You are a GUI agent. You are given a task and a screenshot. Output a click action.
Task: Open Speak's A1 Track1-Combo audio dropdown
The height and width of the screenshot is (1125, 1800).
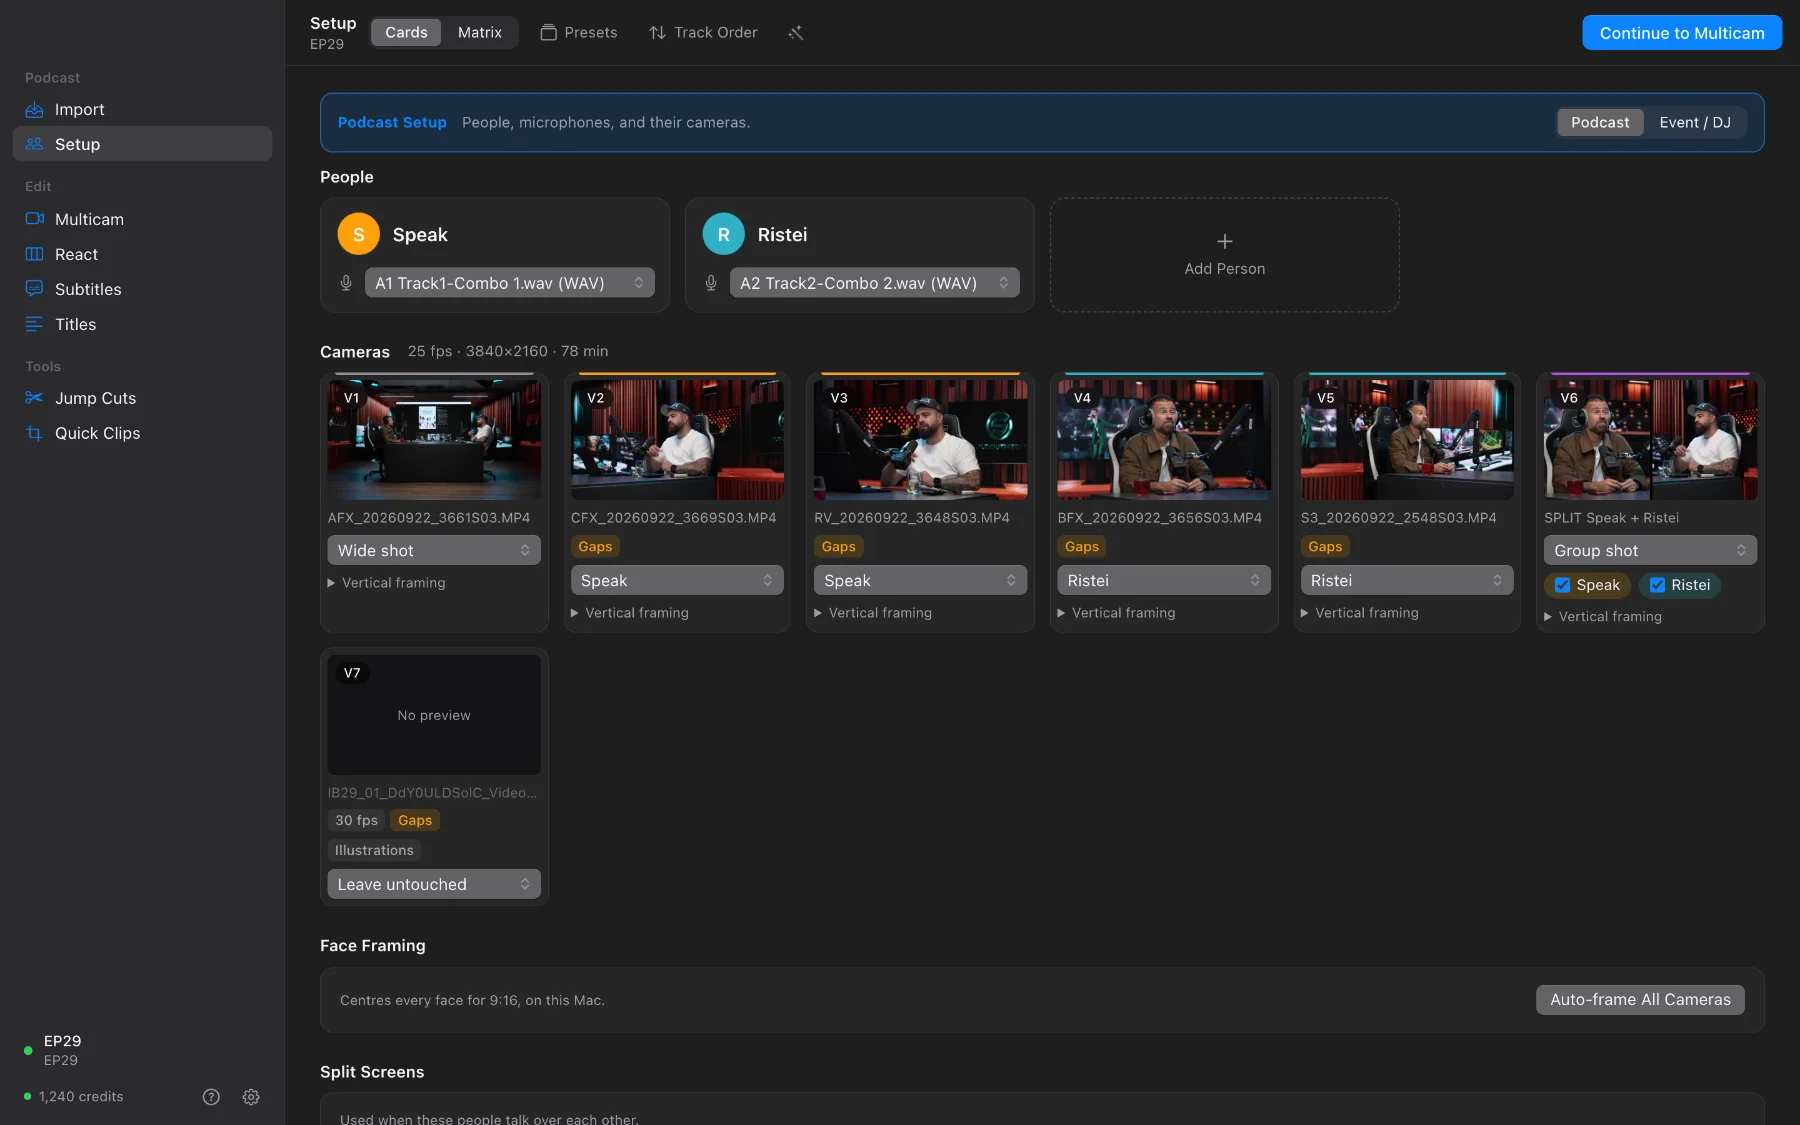pos(510,283)
